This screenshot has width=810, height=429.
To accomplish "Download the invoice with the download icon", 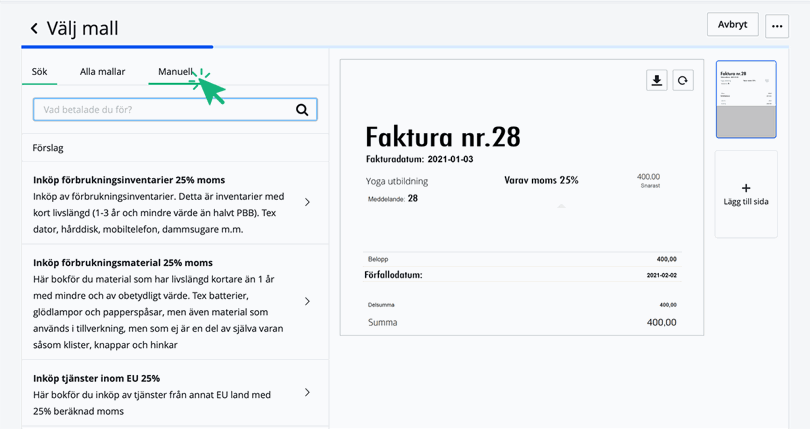I will 657,81.
